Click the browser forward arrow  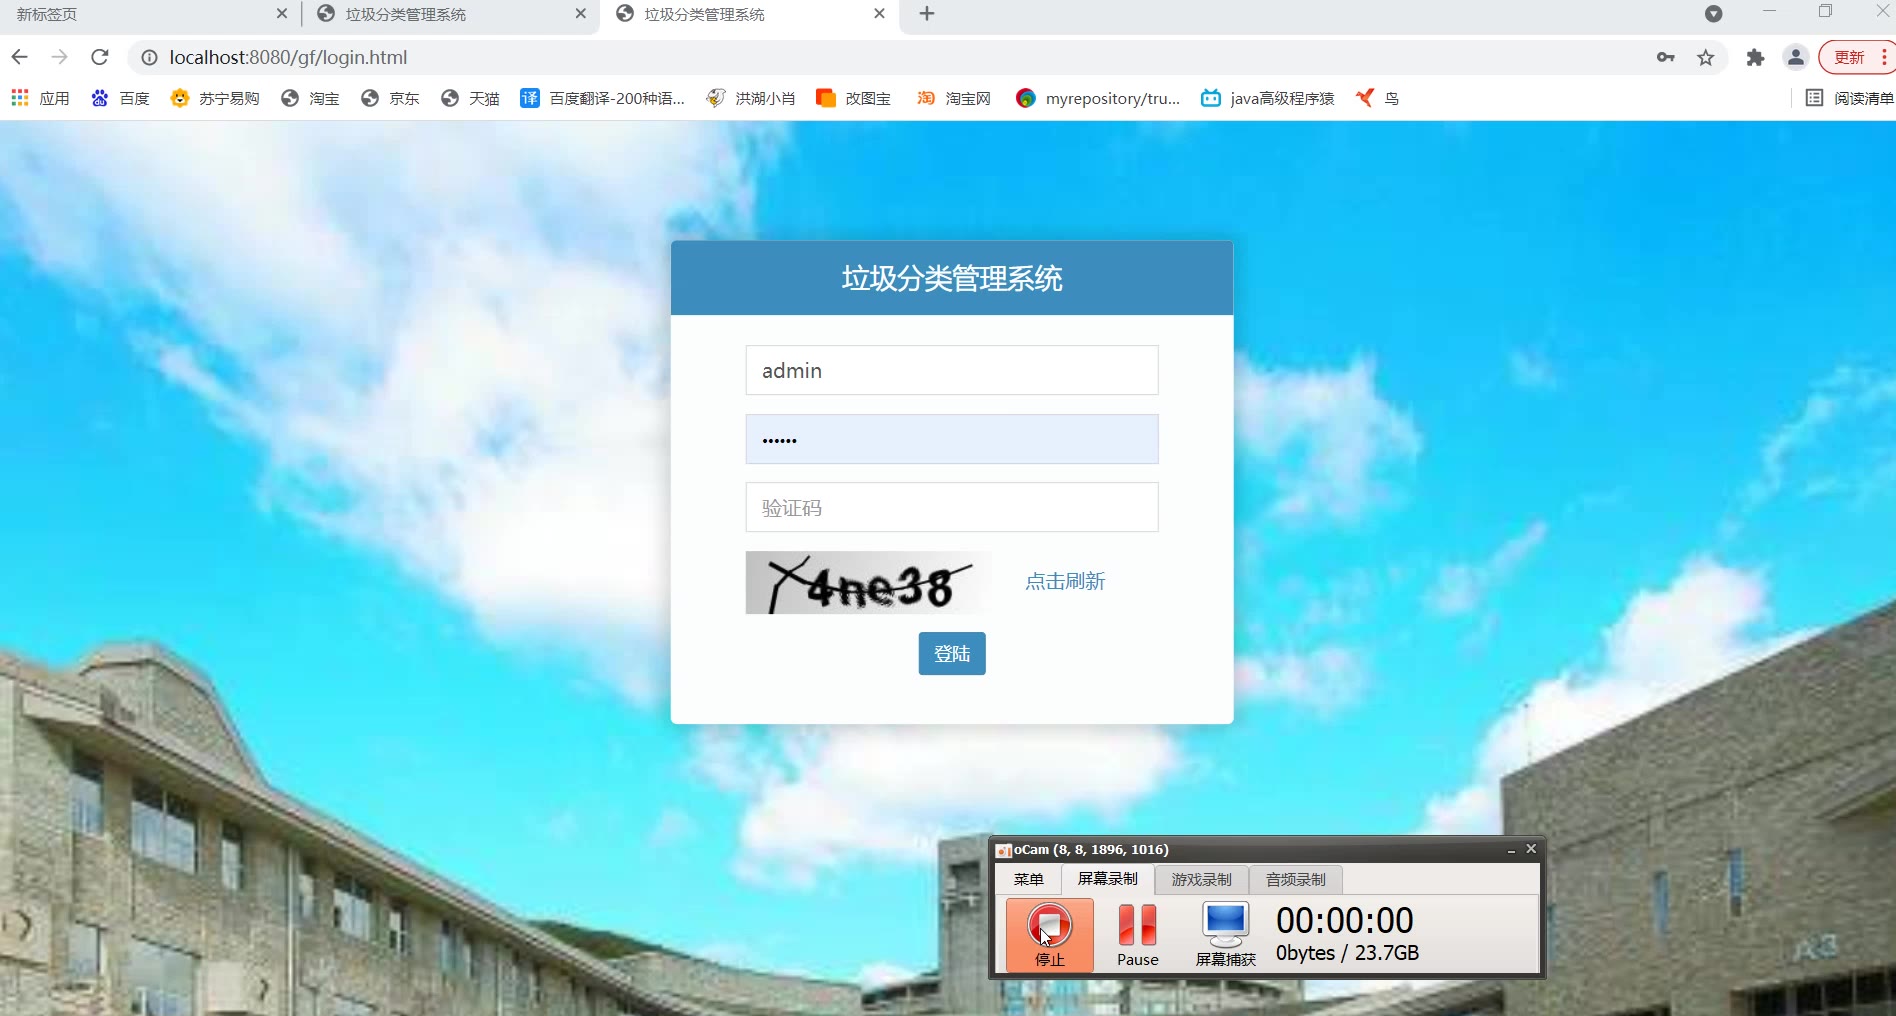[x=59, y=57]
